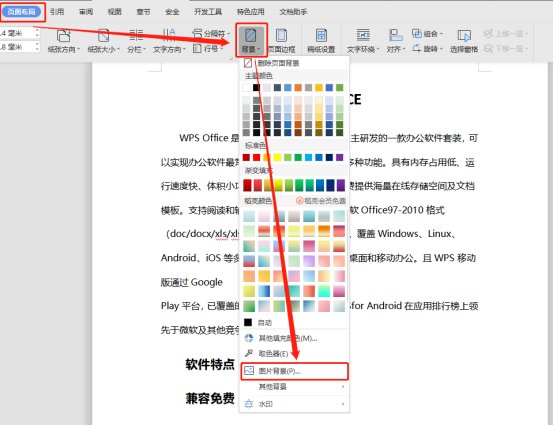The width and height of the screenshot is (554, 426).
Task: Expand the 其他背景 submenu
Action: click(294, 387)
